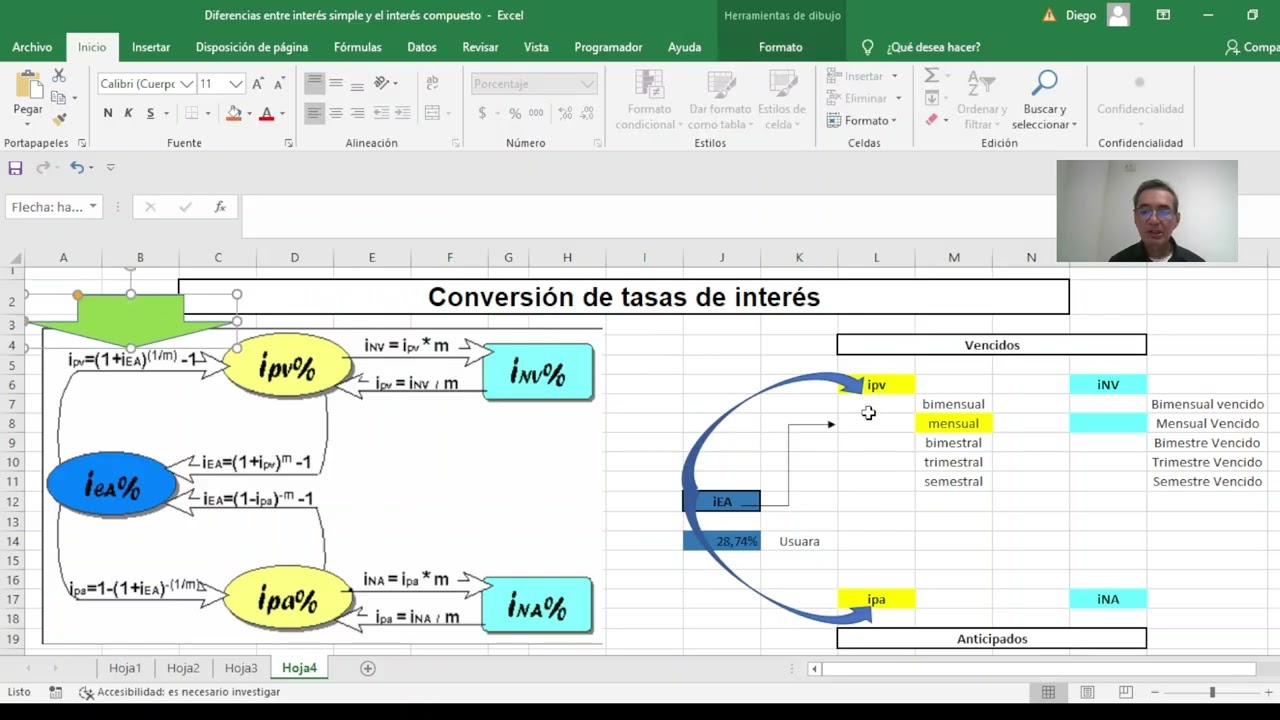Click the ¿Qué desea hacer? search box

pyautogui.click(x=933, y=47)
